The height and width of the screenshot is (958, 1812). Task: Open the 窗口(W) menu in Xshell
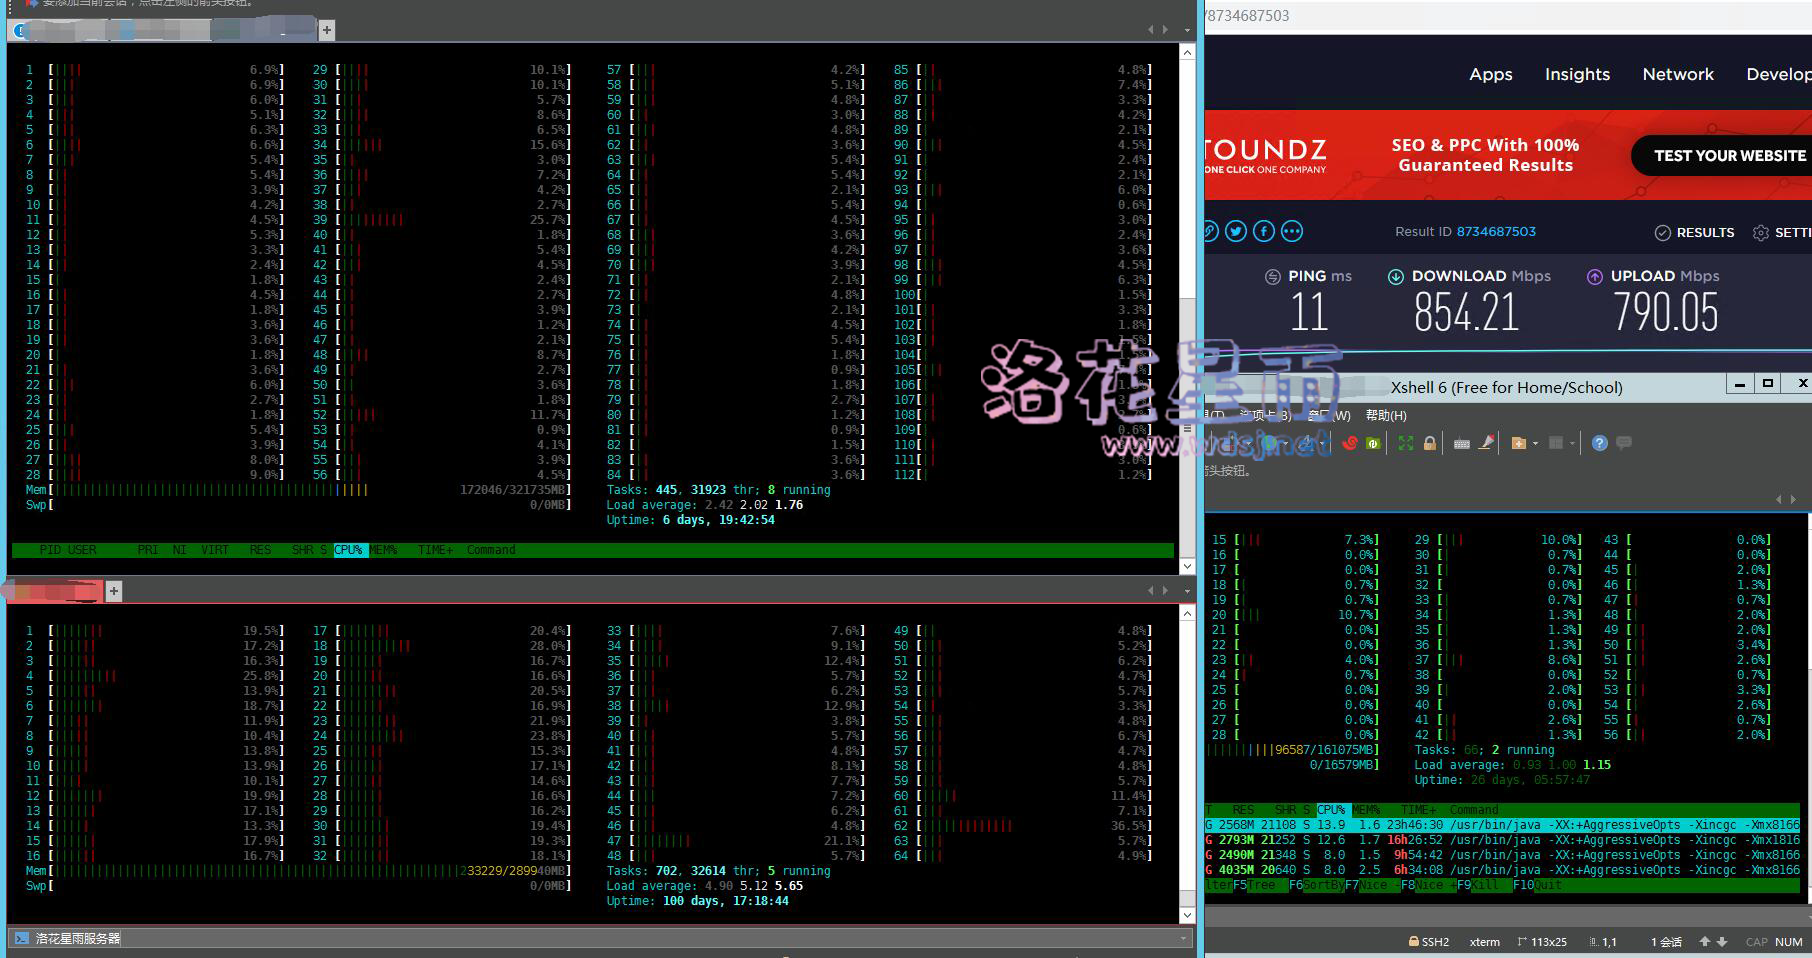pos(1328,415)
